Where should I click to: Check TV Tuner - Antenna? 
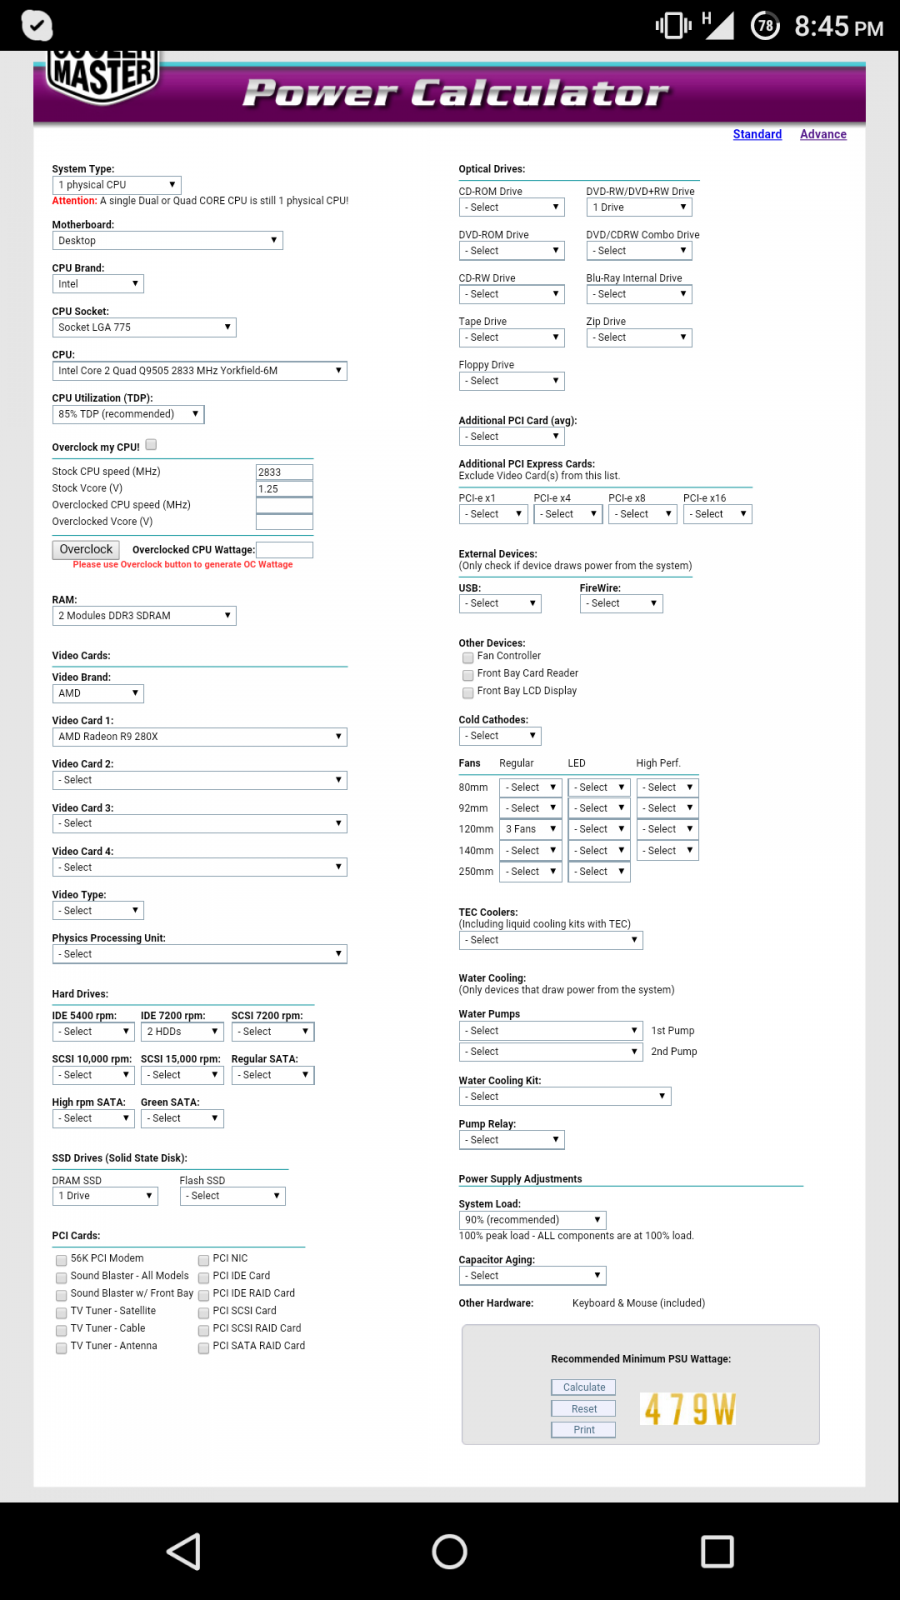[x=61, y=1347]
